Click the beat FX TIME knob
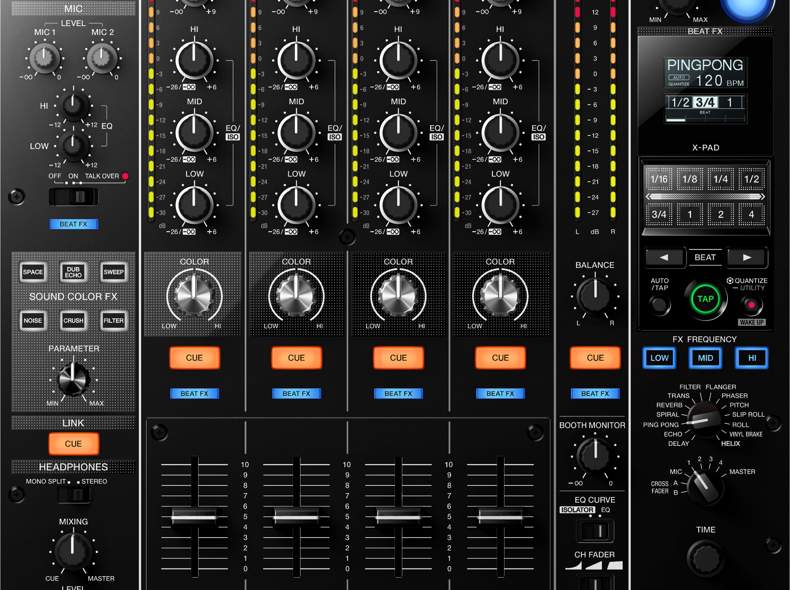Viewport: 790px width, 590px height. pos(705,558)
